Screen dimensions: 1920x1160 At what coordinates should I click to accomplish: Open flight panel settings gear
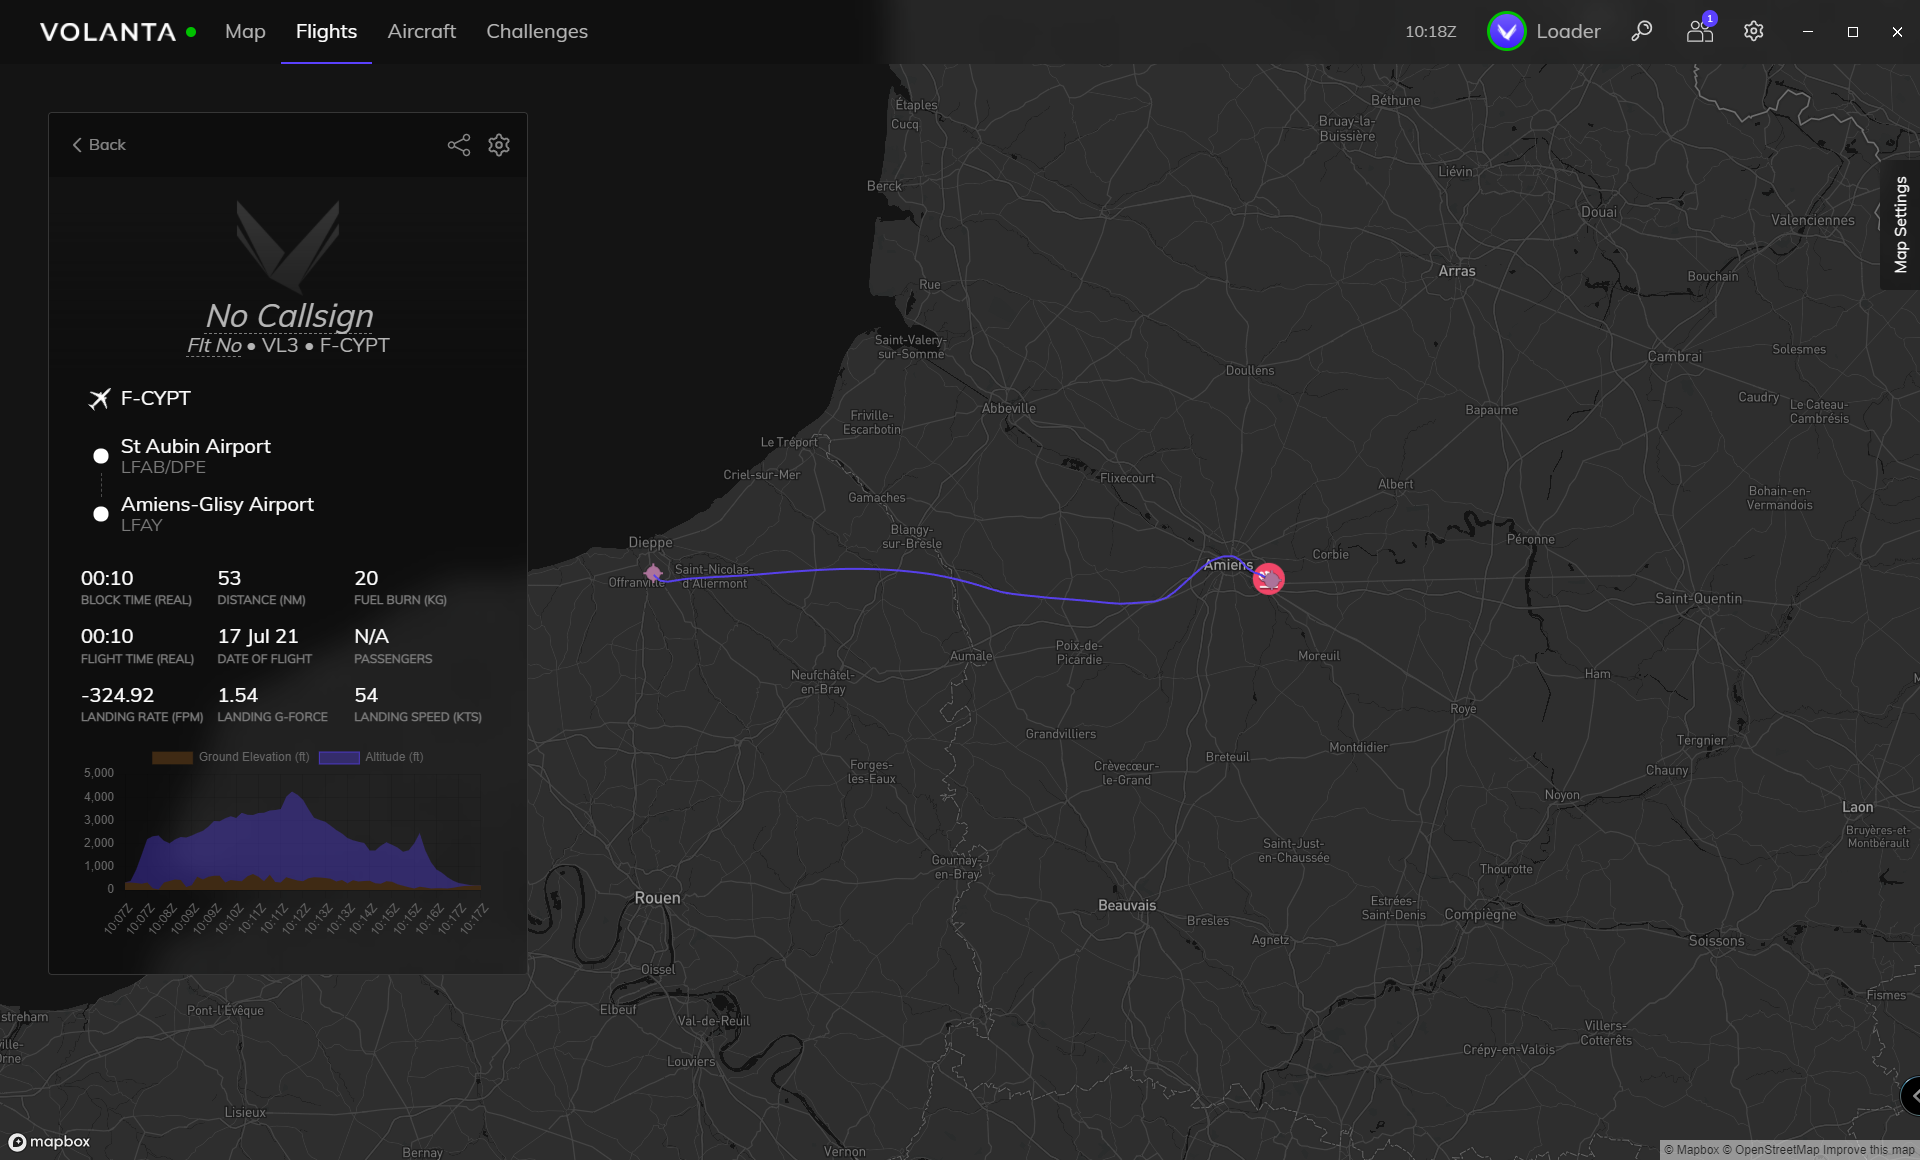tap(499, 145)
